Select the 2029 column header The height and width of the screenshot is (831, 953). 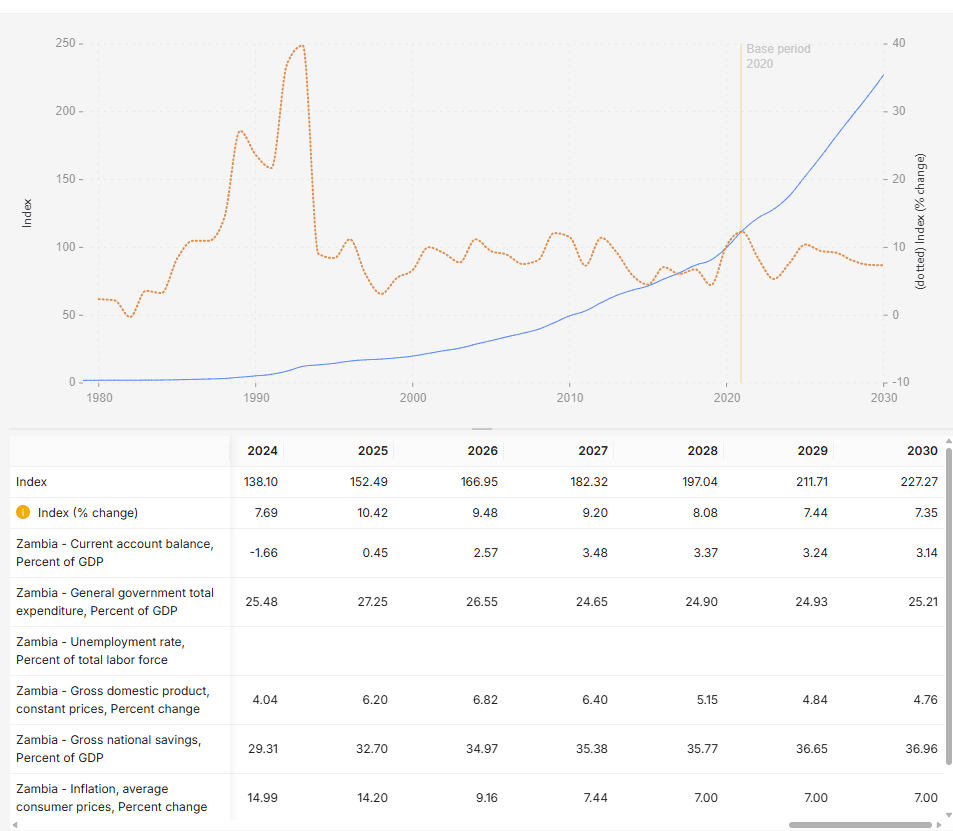813,450
